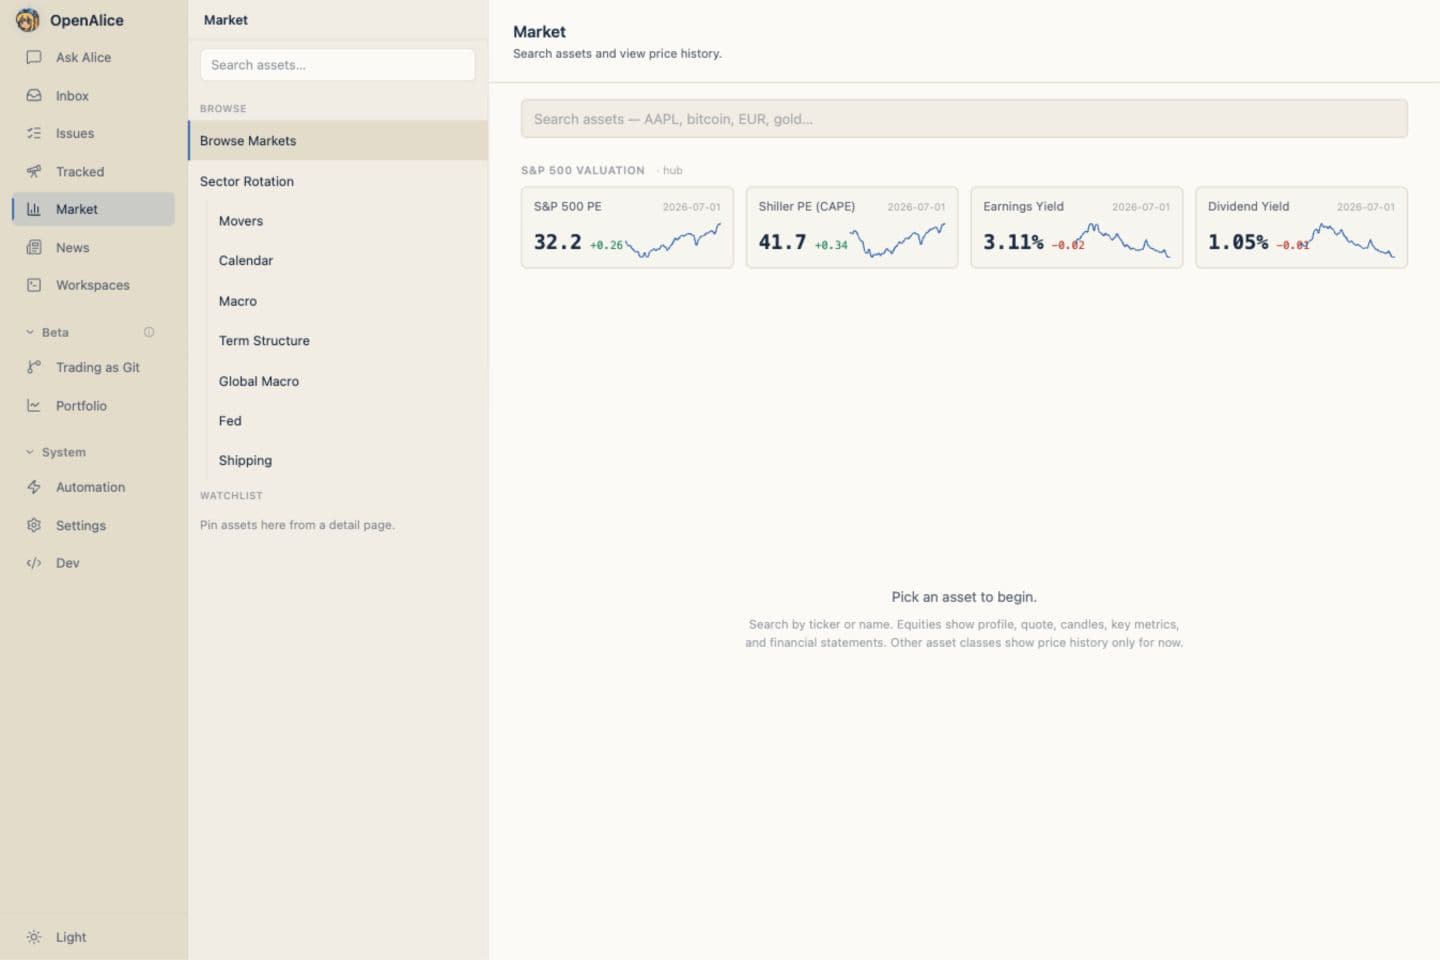Open the Dev page label

tap(68, 564)
